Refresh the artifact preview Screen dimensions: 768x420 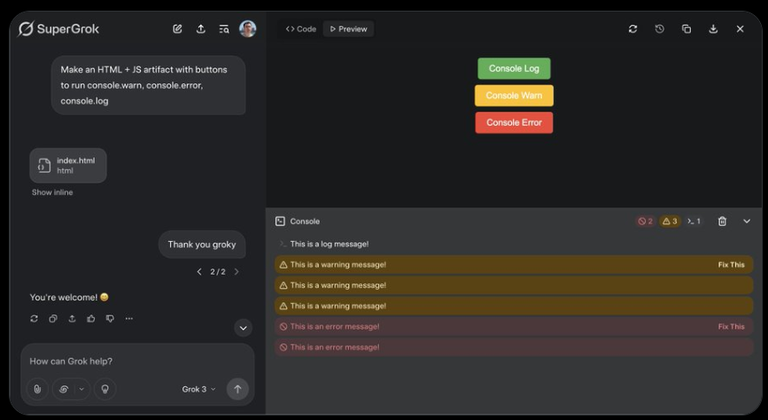[633, 29]
